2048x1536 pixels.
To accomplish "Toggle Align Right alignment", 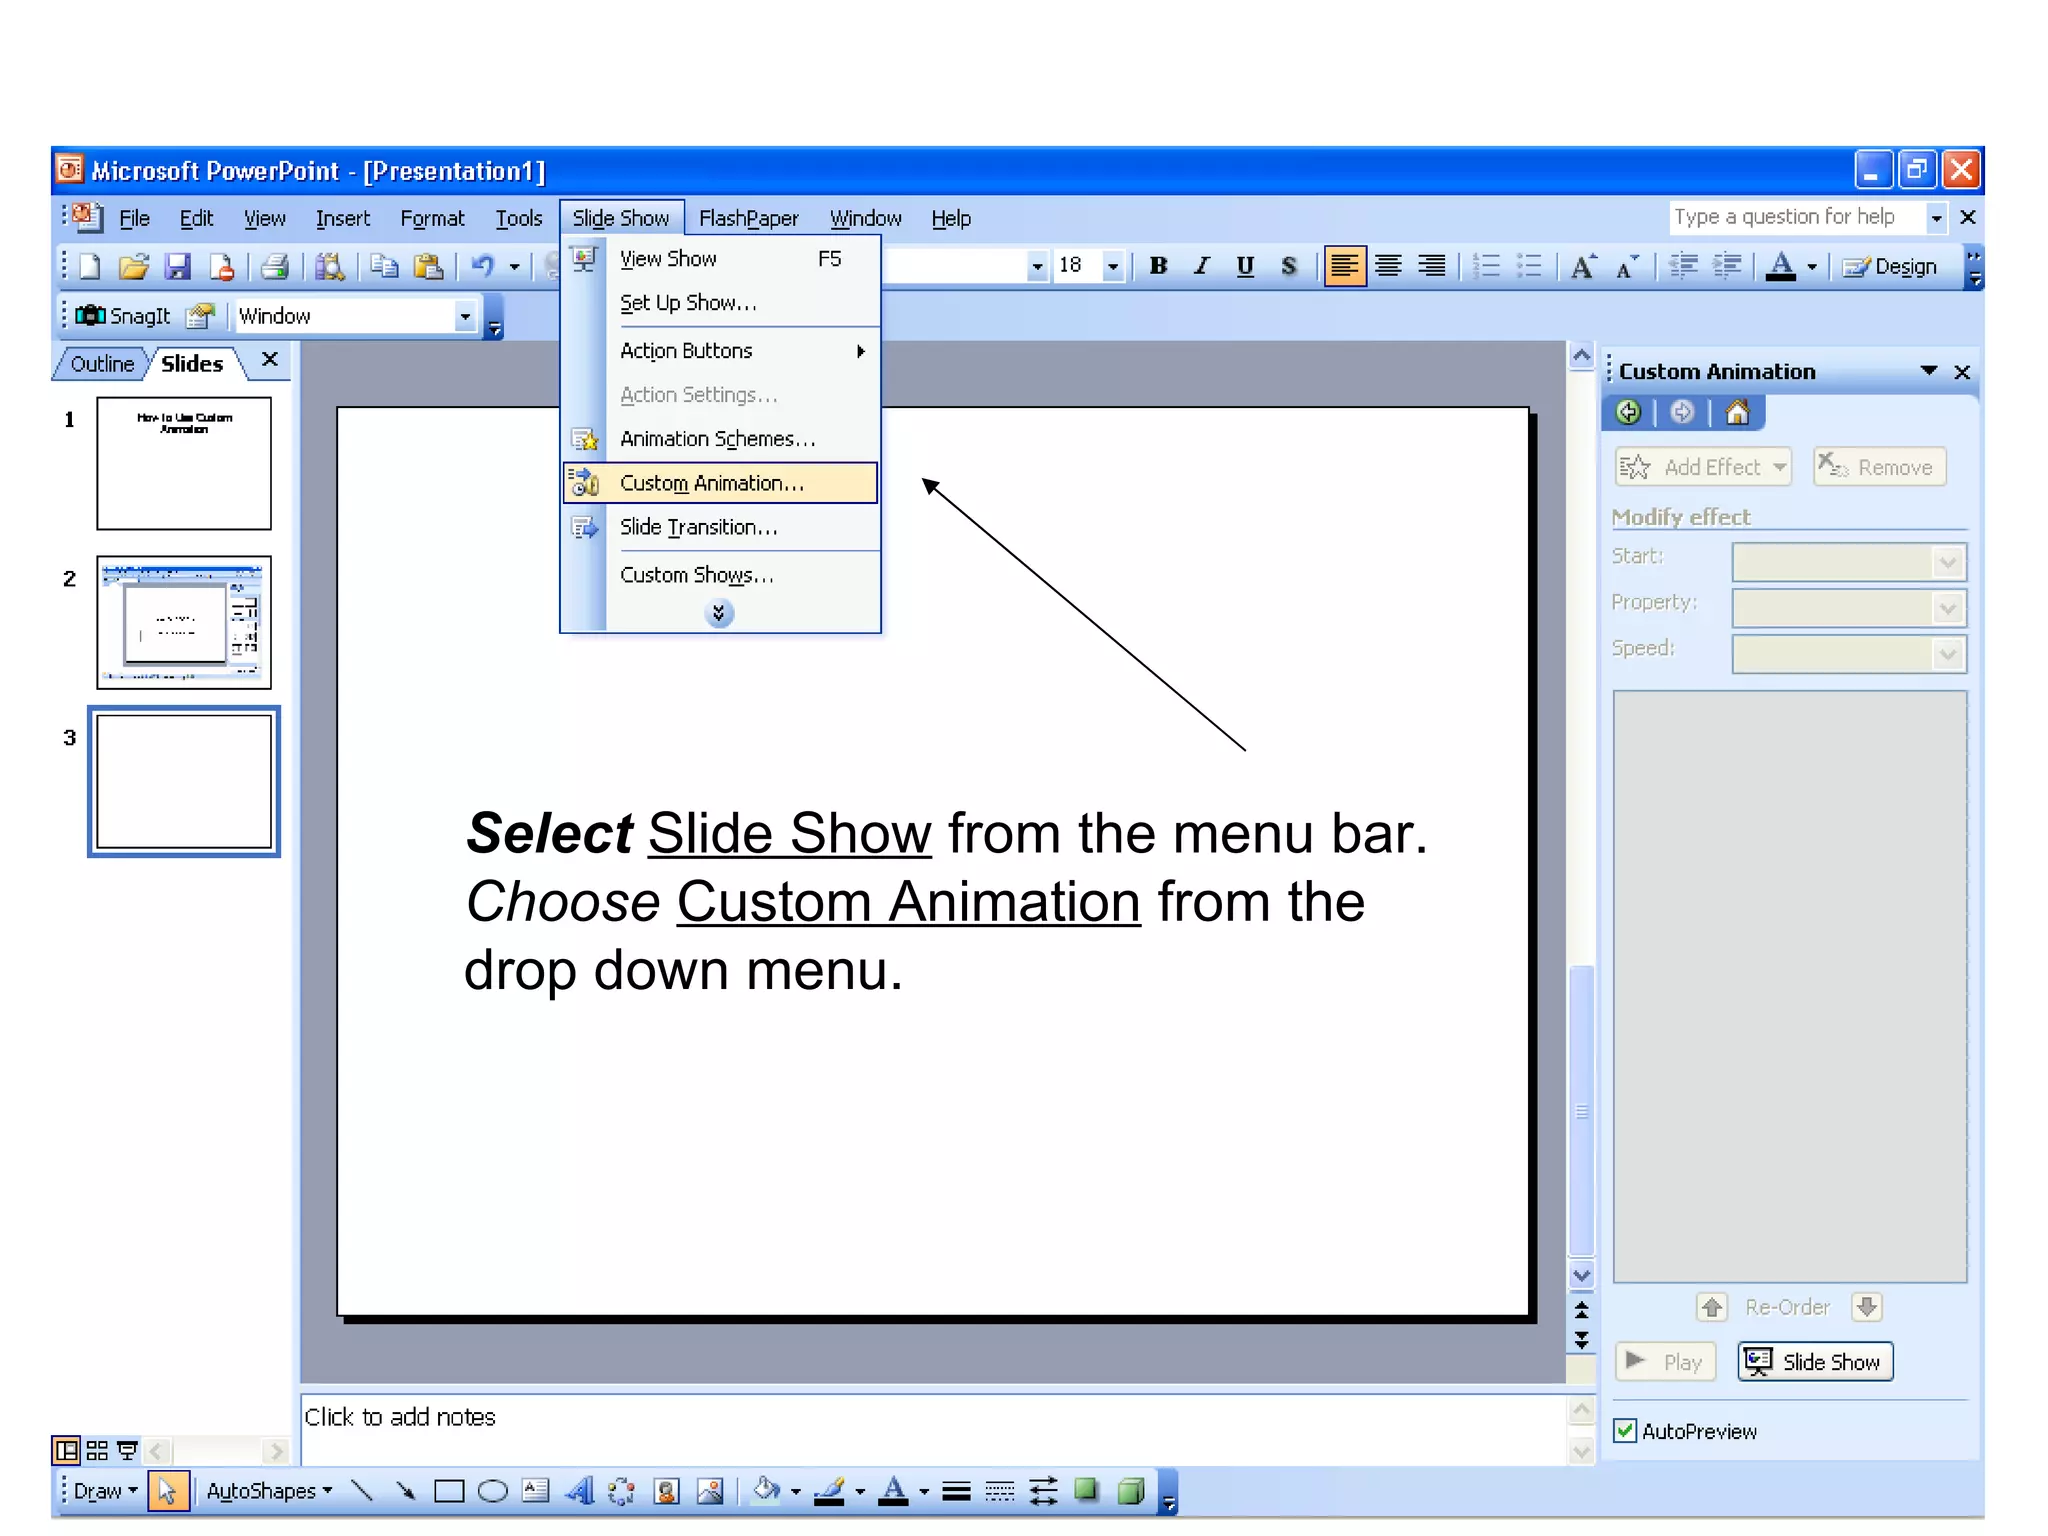I will [1432, 266].
